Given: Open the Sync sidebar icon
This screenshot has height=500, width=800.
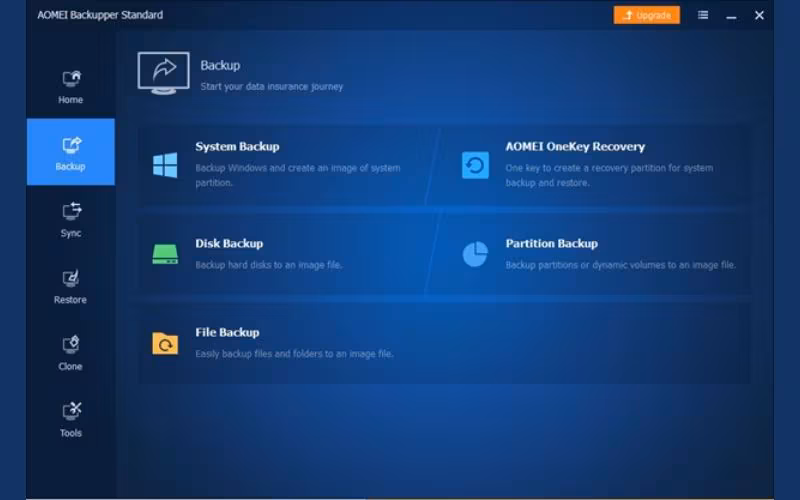Looking at the screenshot, I should 71,211.
